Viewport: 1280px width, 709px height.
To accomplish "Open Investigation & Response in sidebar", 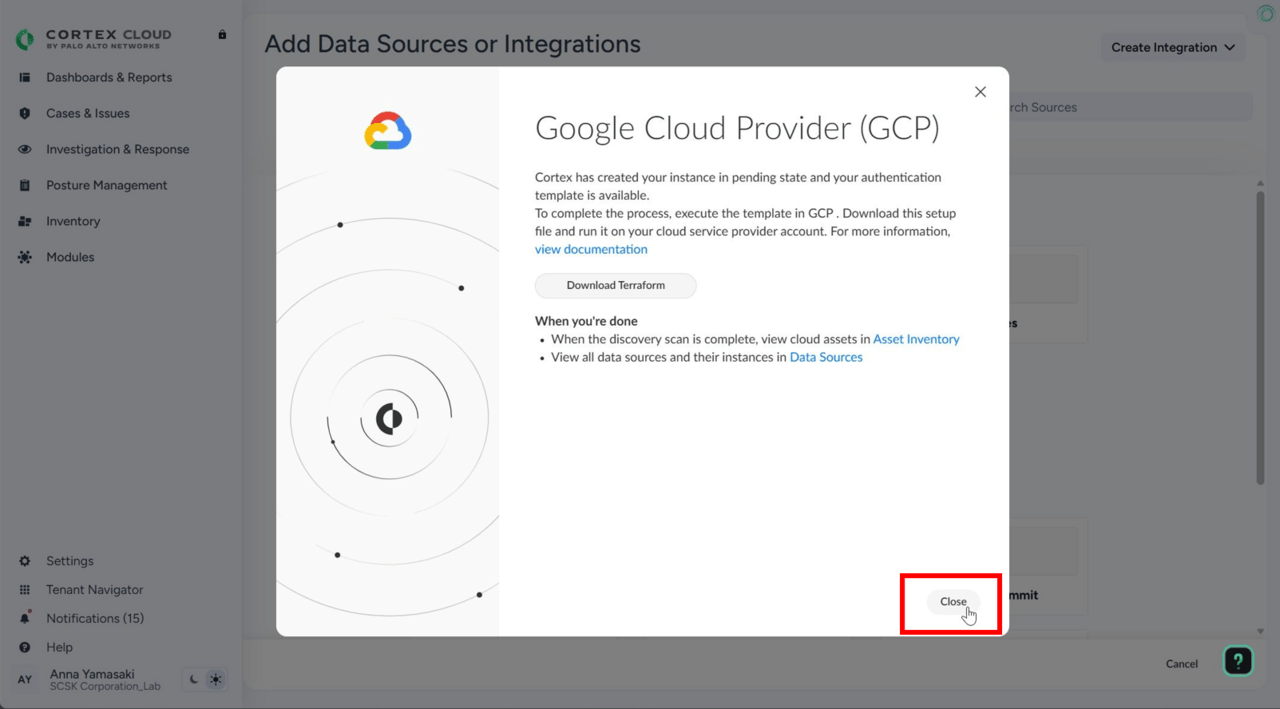I will [118, 149].
